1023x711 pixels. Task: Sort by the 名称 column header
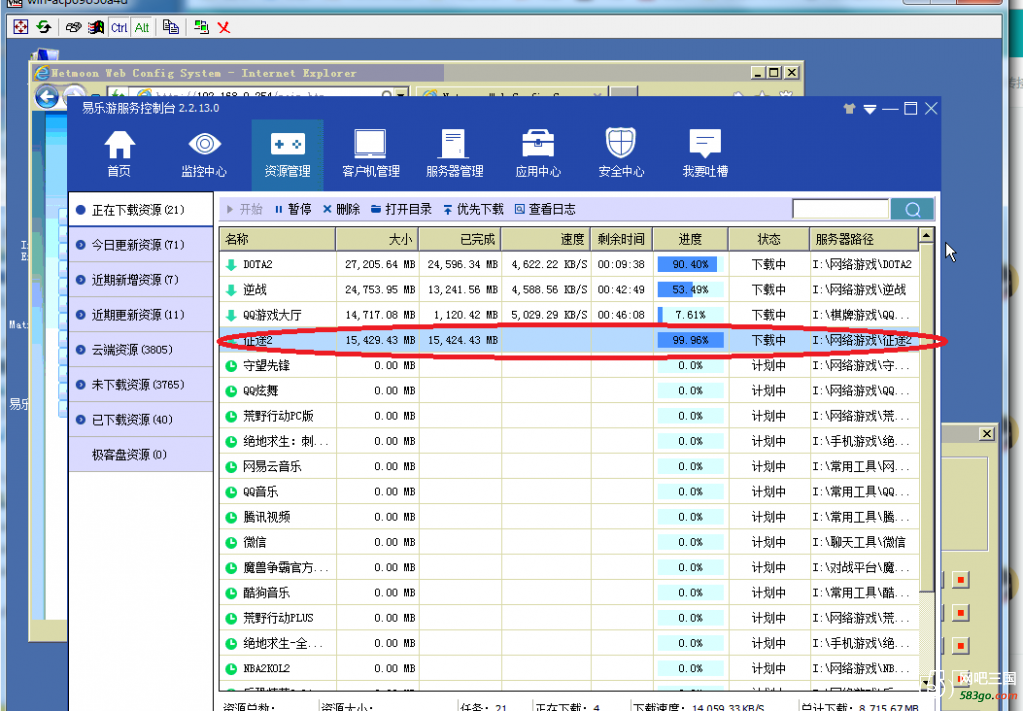click(x=277, y=239)
